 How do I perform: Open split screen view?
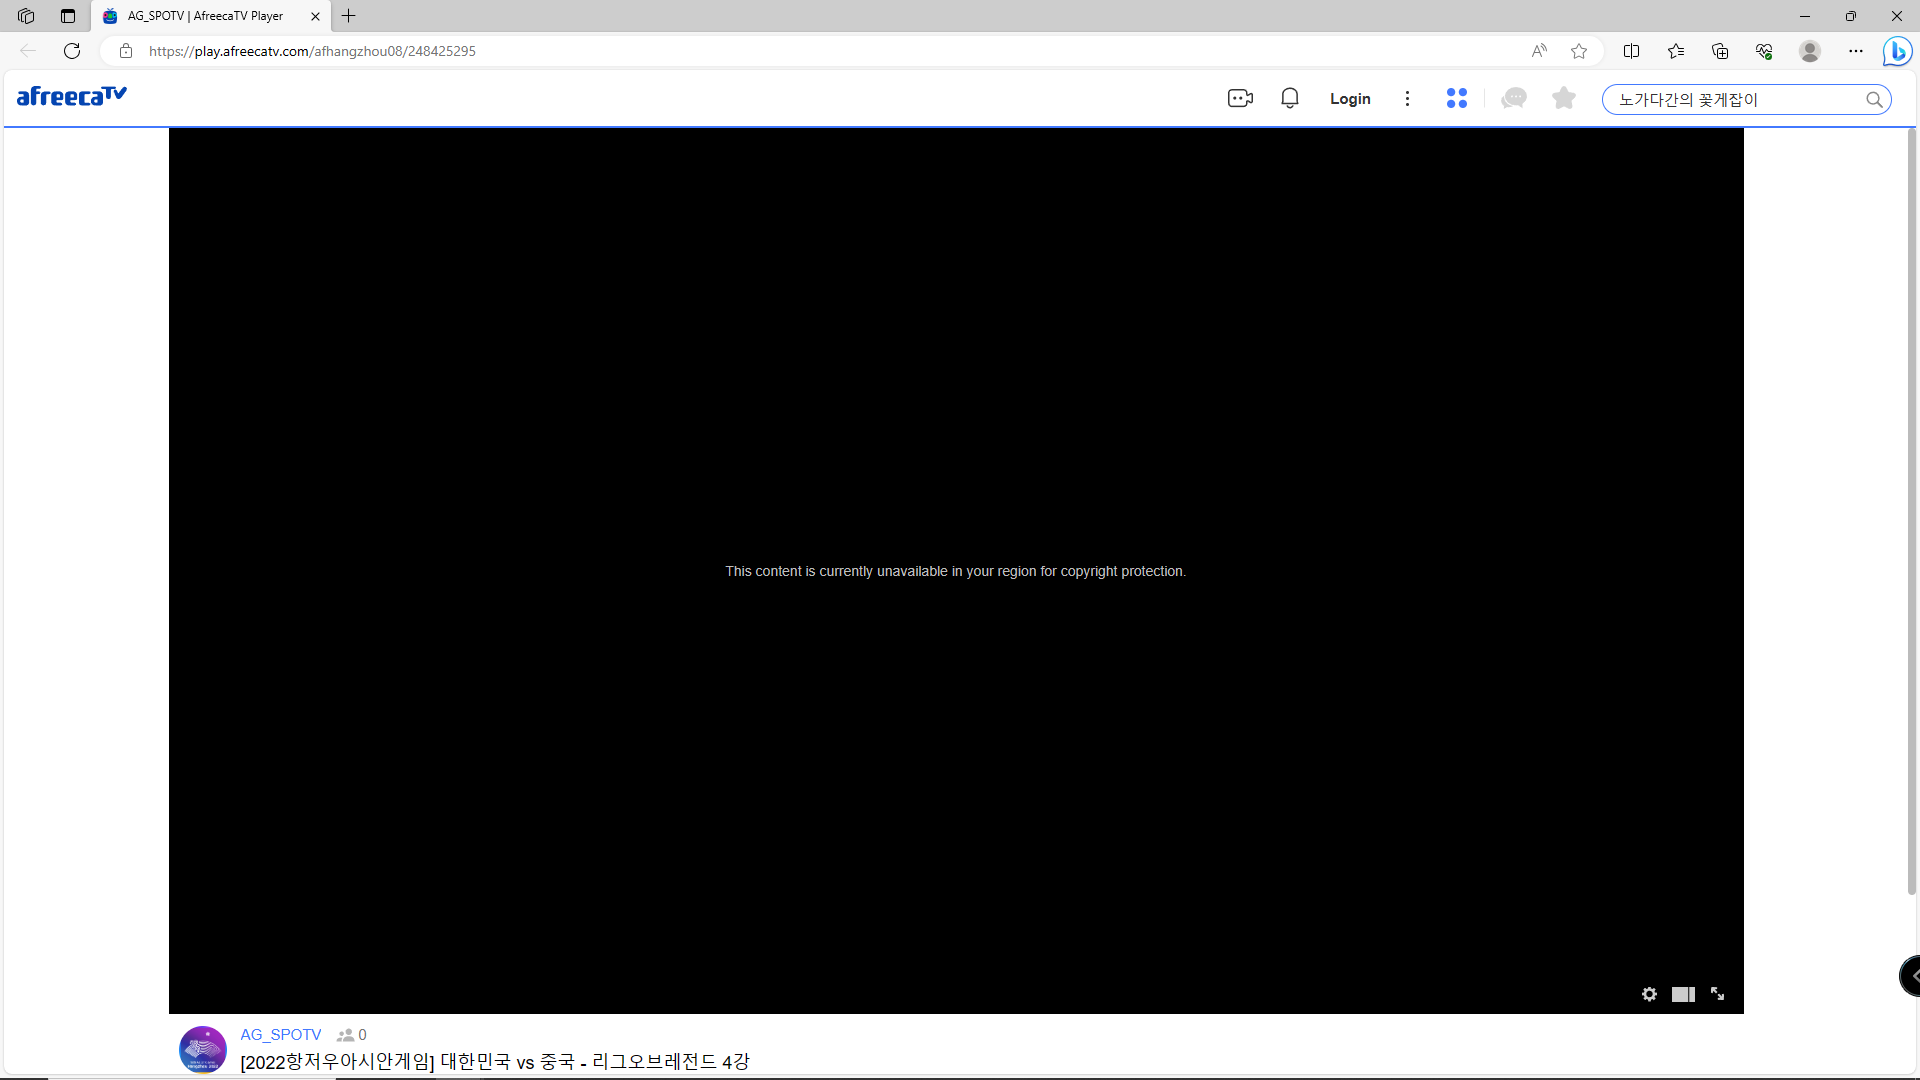1631,51
